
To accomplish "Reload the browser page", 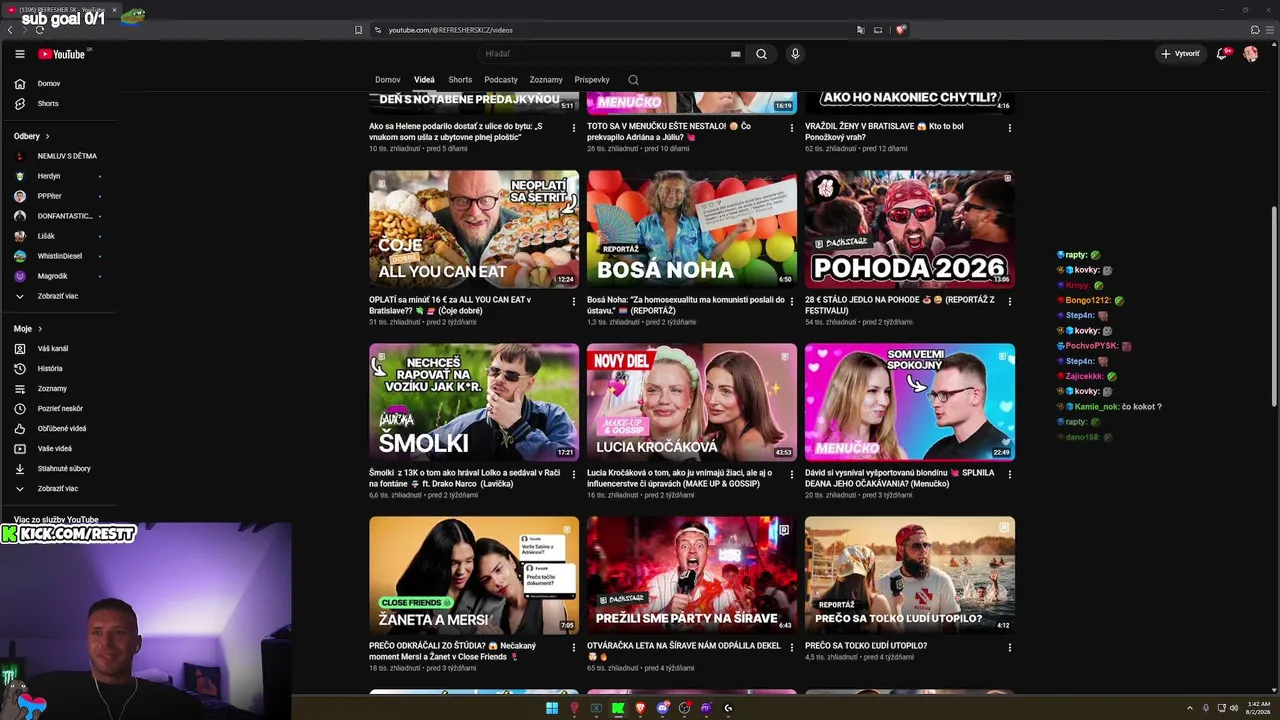I will [x=39, y=30].
